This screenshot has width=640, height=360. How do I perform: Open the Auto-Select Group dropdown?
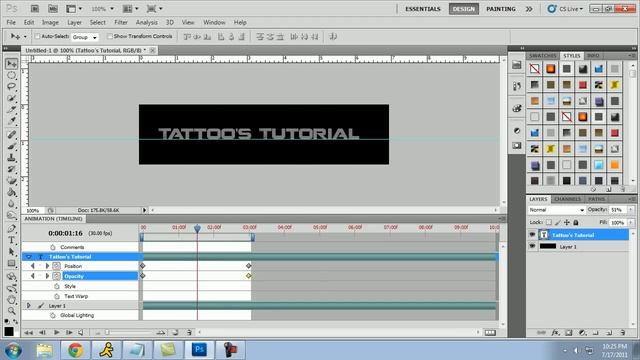pyautogui.click(x=85, y=37)
